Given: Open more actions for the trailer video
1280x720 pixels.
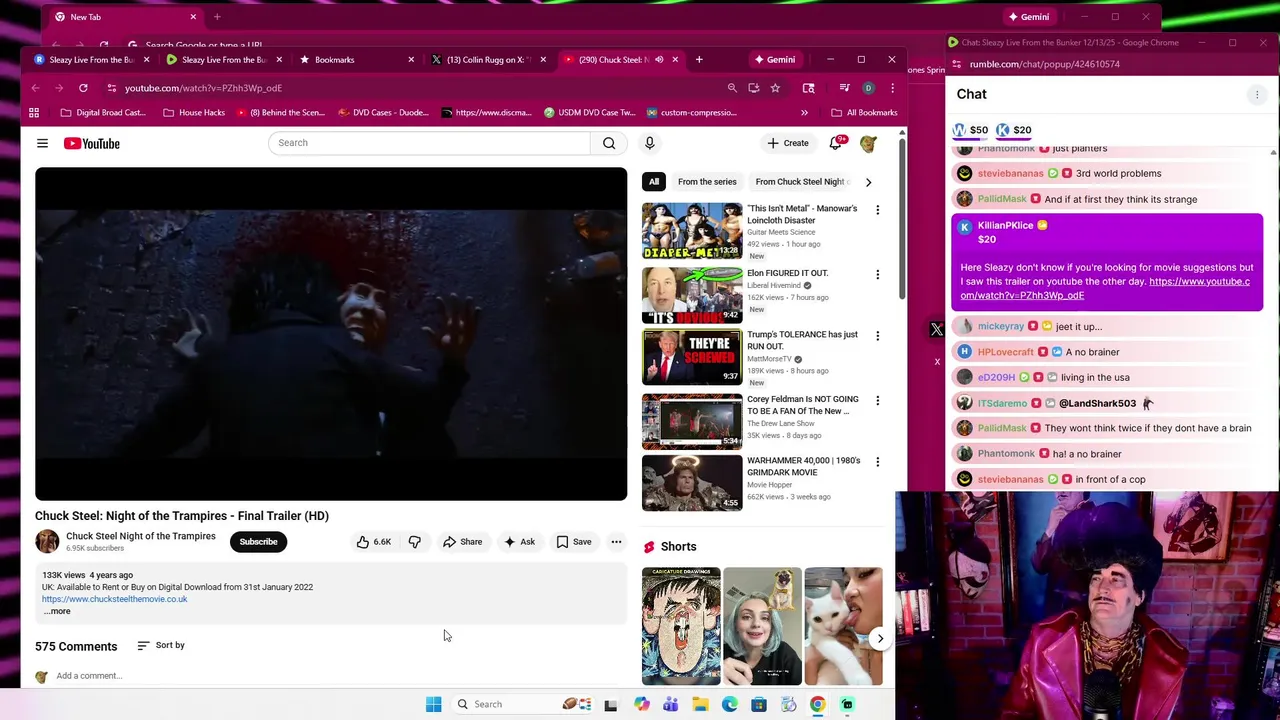Looking at the screenshot, I should click(x=616, y=542).
